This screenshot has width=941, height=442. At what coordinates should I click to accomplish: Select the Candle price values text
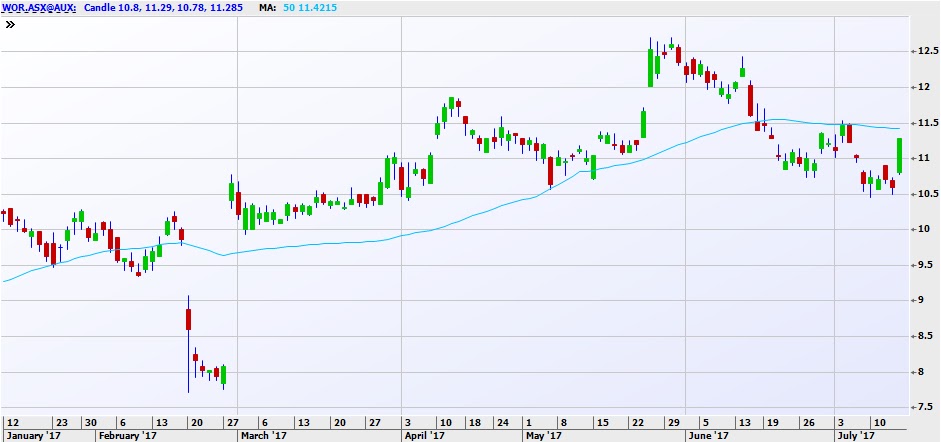click(x=164, y=8)
